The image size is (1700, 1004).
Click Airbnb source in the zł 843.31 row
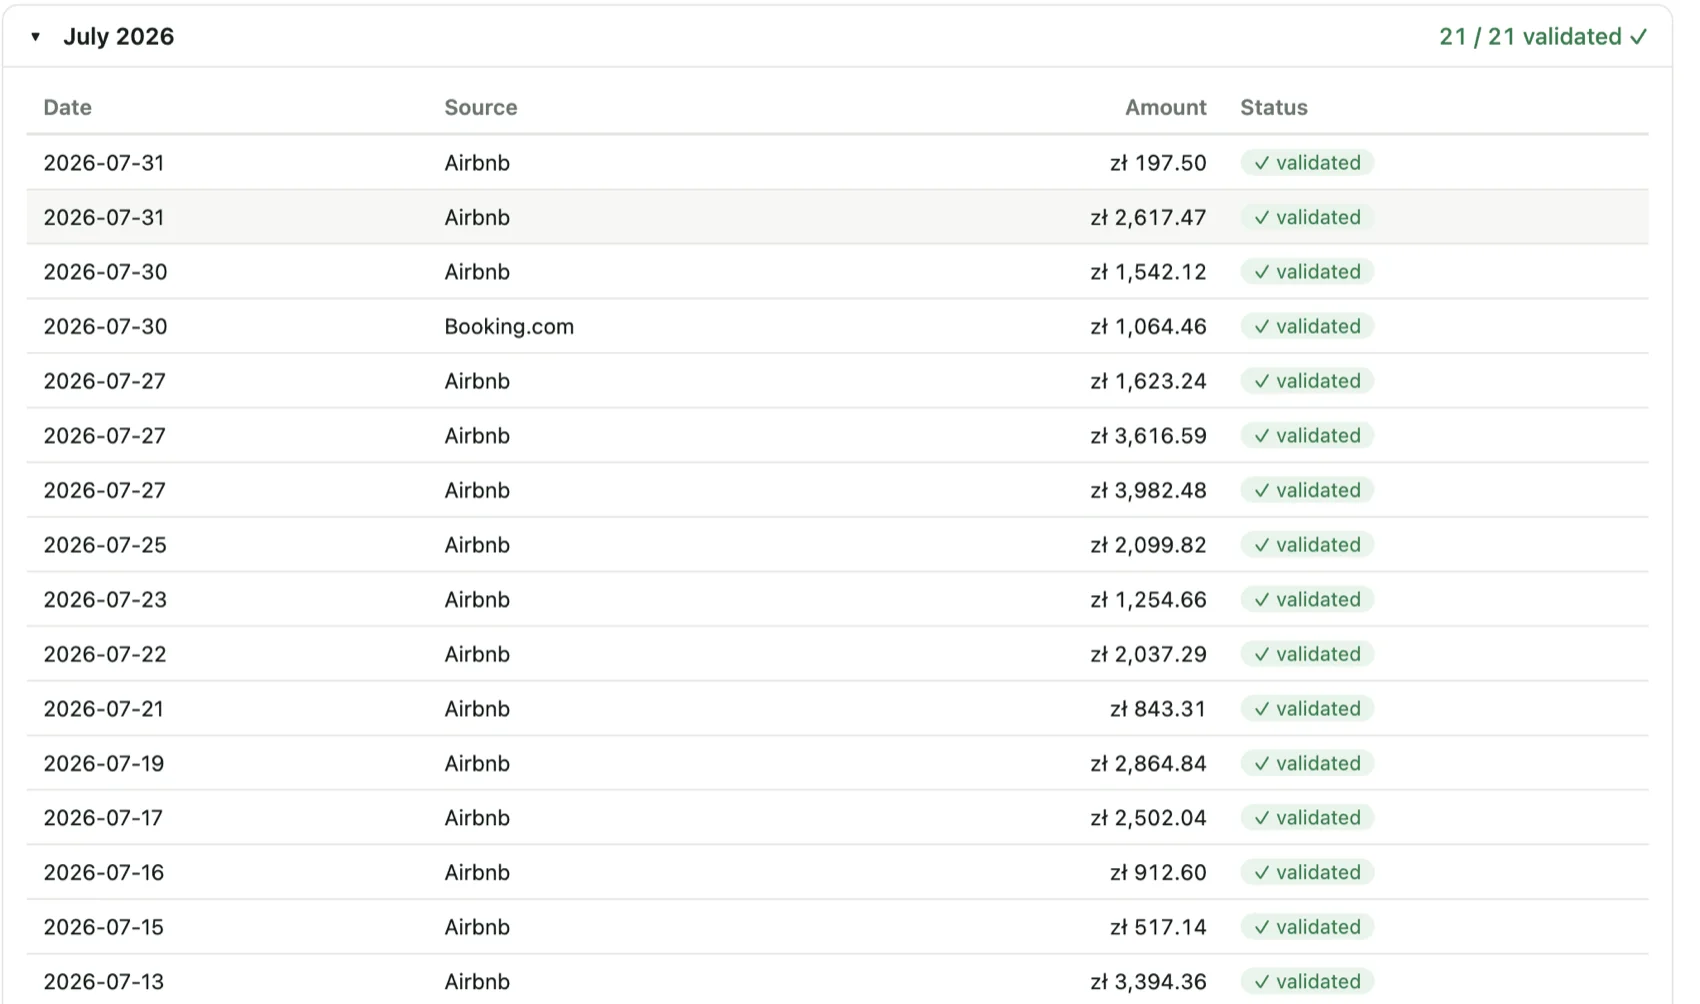coord(477,709)
